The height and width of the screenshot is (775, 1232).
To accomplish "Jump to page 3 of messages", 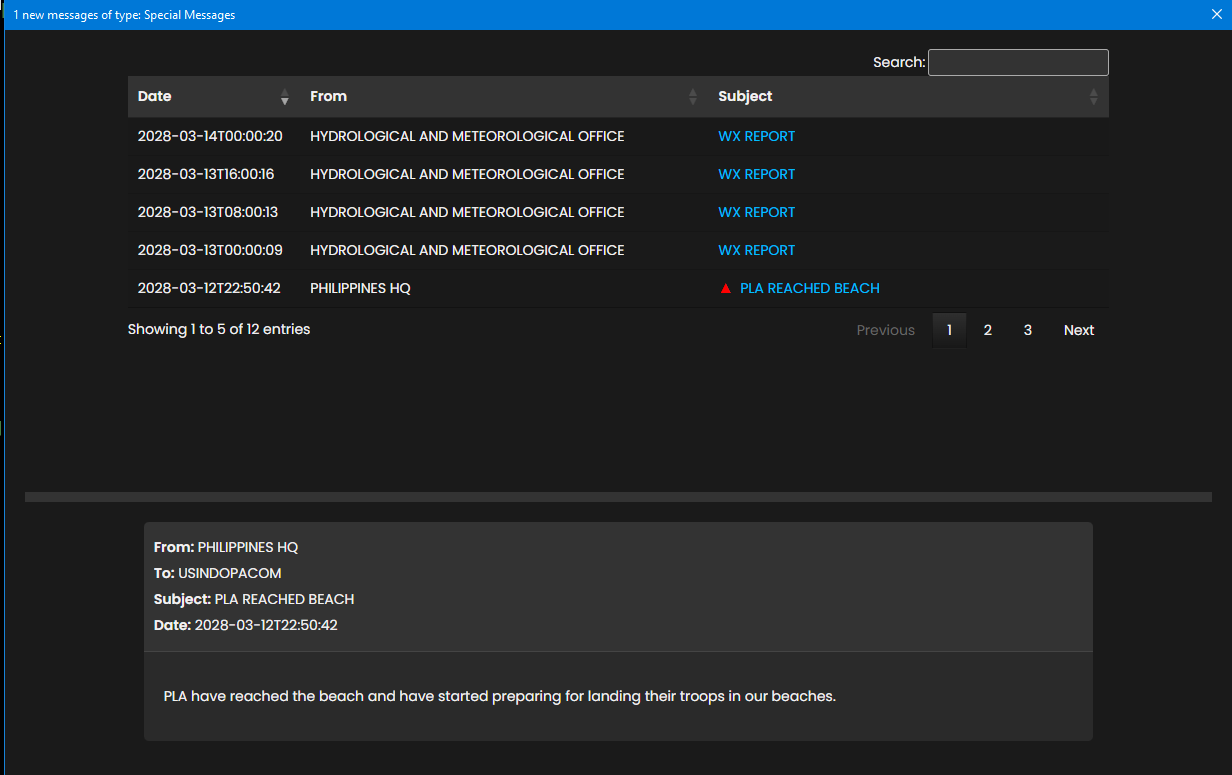I will click(1028, 330).
